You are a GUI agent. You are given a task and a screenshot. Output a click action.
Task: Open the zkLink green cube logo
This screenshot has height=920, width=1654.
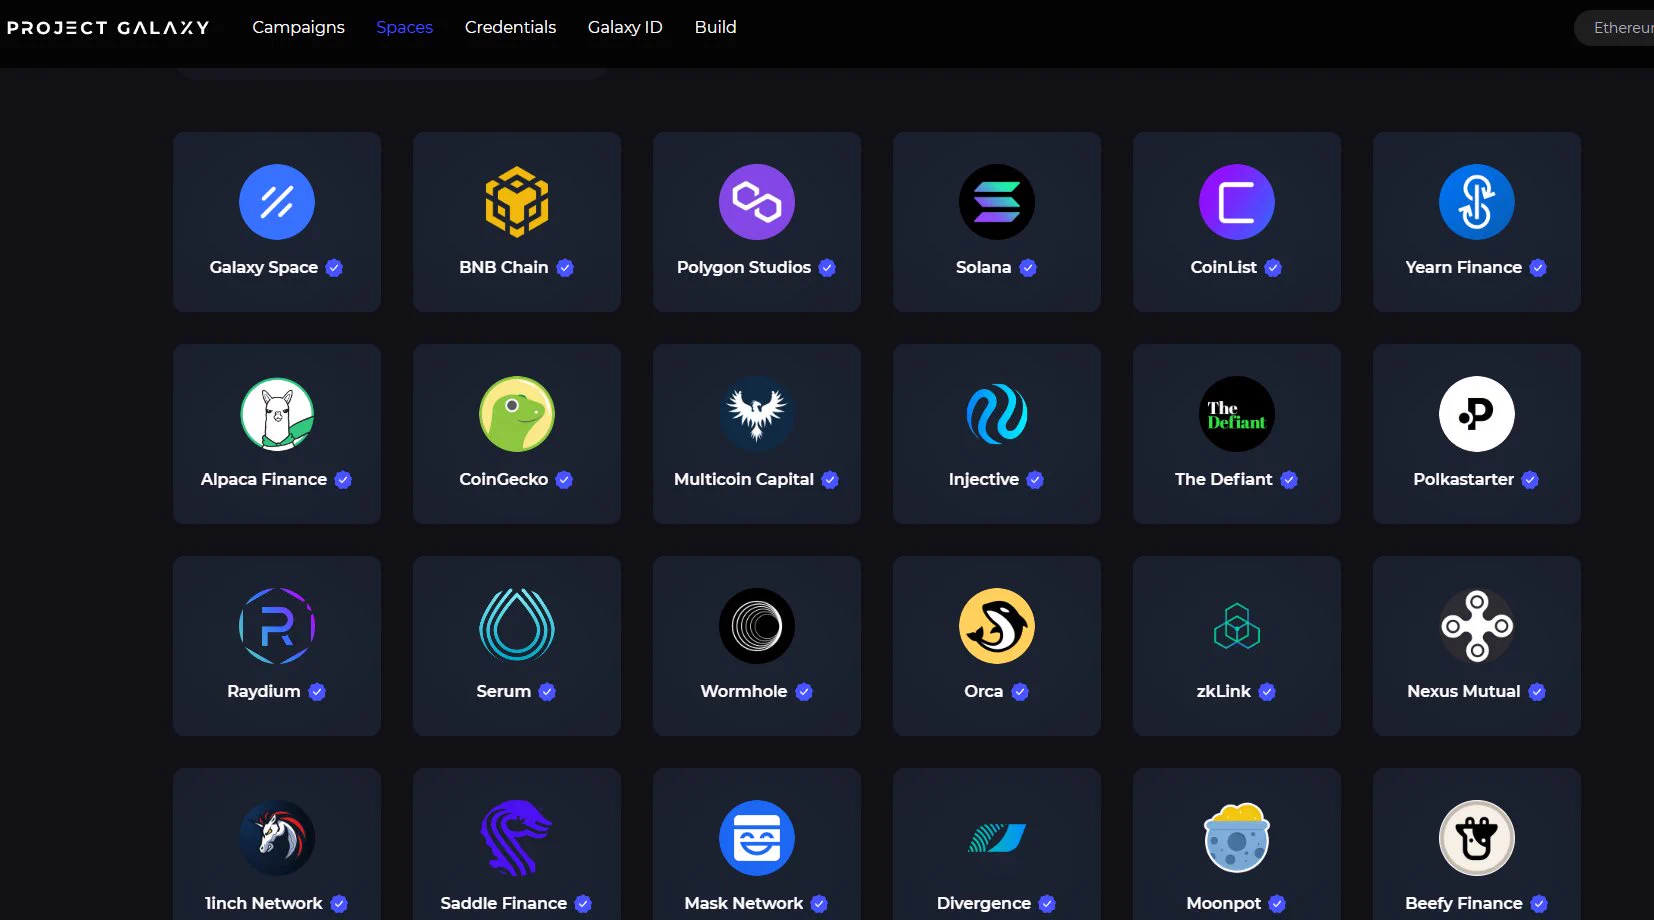pos(1237,626)
